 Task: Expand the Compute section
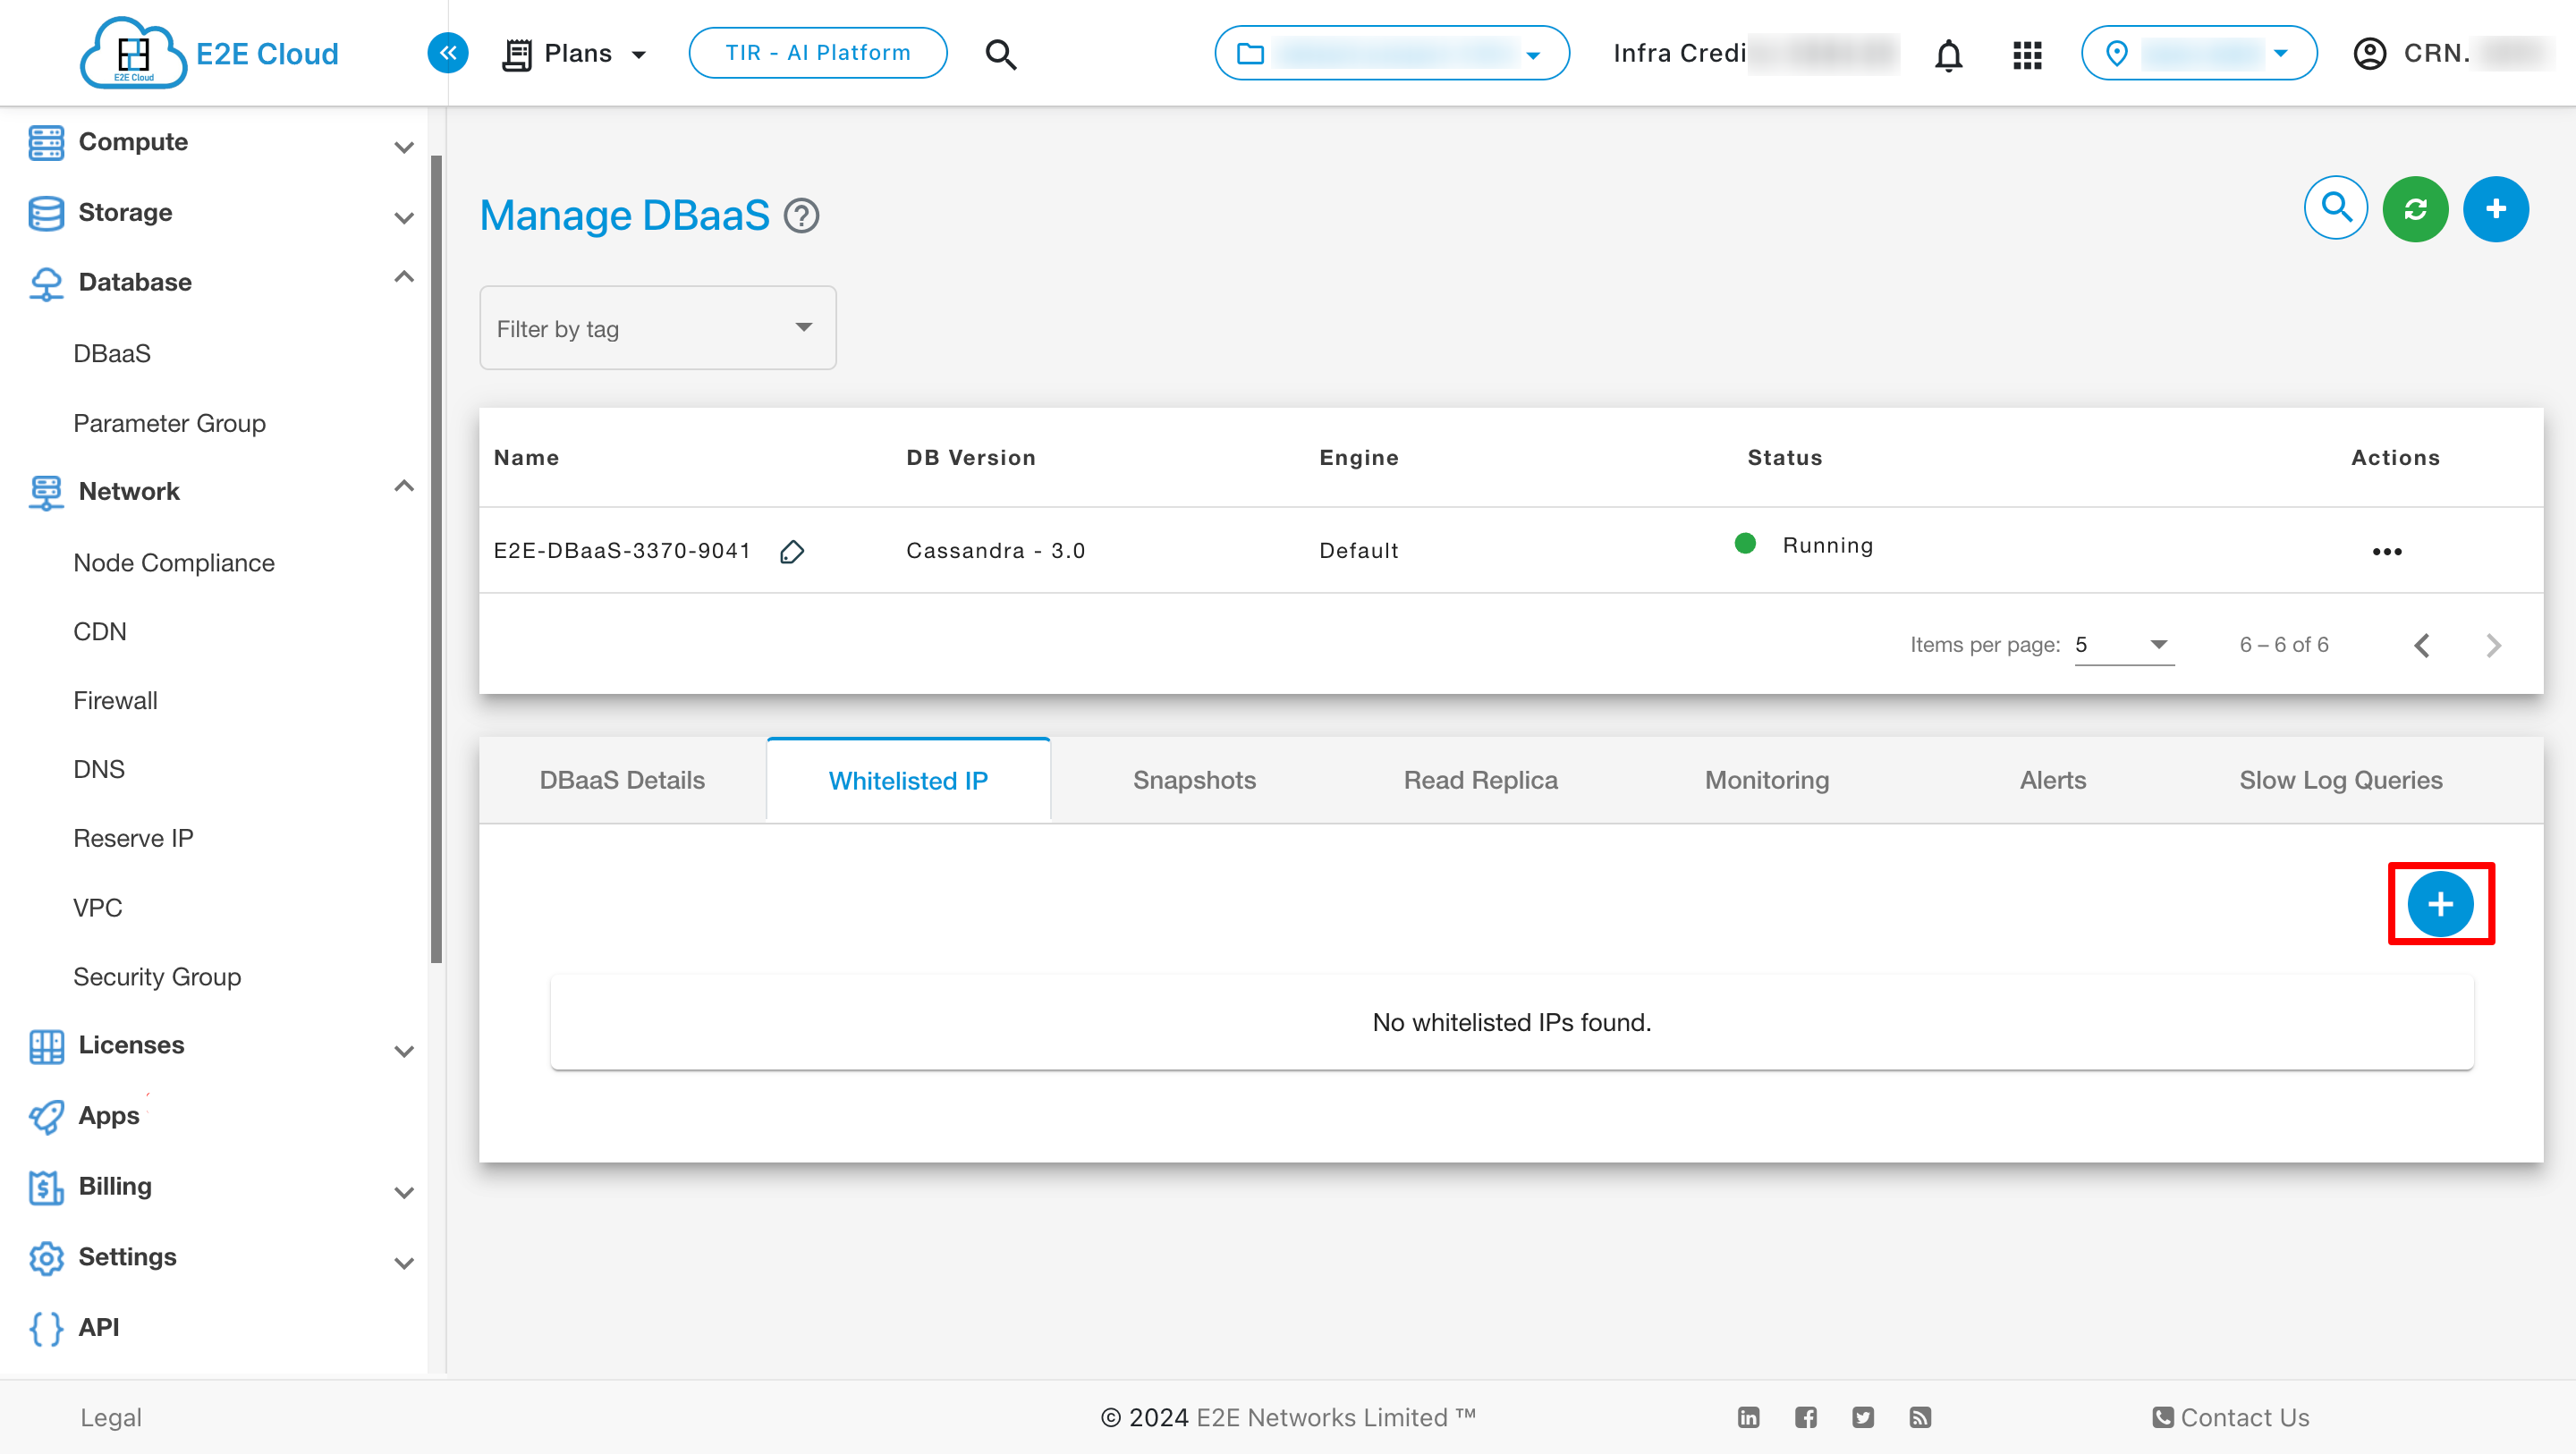tap(404, 147)
